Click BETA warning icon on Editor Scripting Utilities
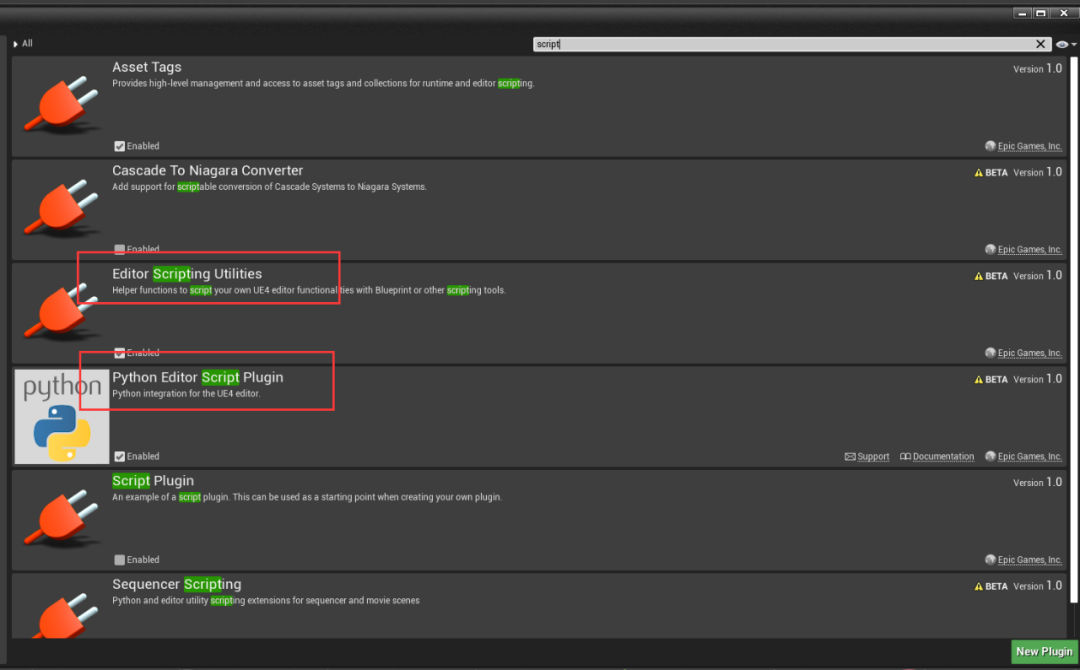 979,276
